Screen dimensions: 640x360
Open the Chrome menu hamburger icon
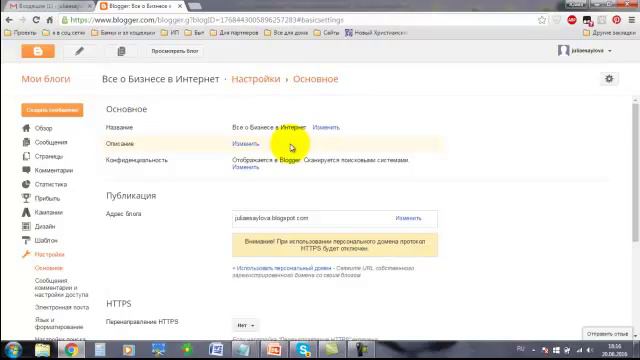[631, 20]
